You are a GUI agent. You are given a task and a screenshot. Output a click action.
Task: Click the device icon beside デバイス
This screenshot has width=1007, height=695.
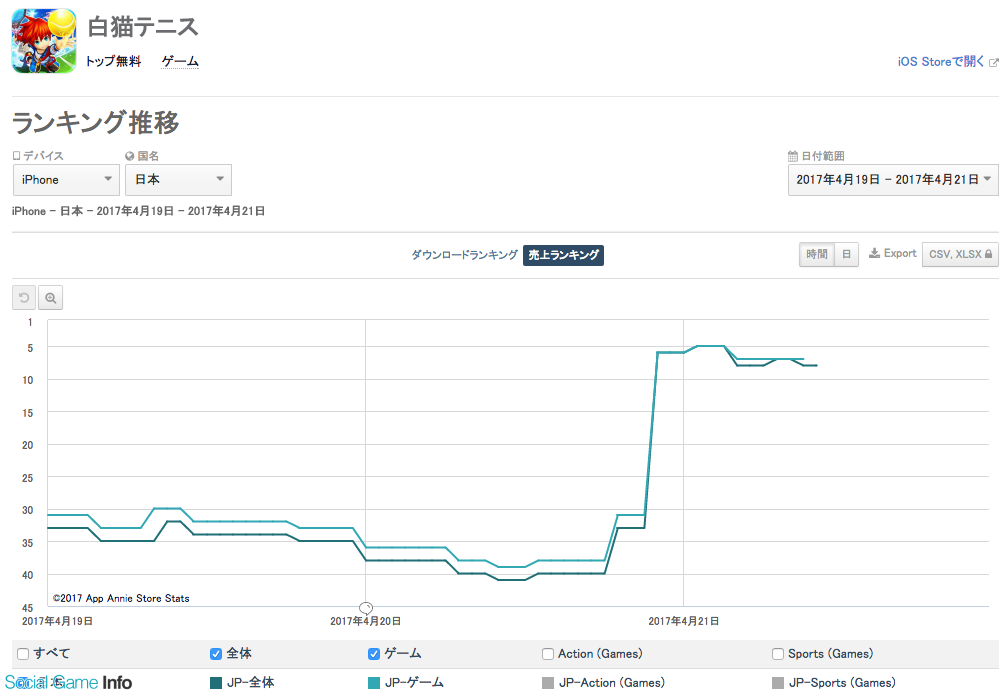pos(17,156)
